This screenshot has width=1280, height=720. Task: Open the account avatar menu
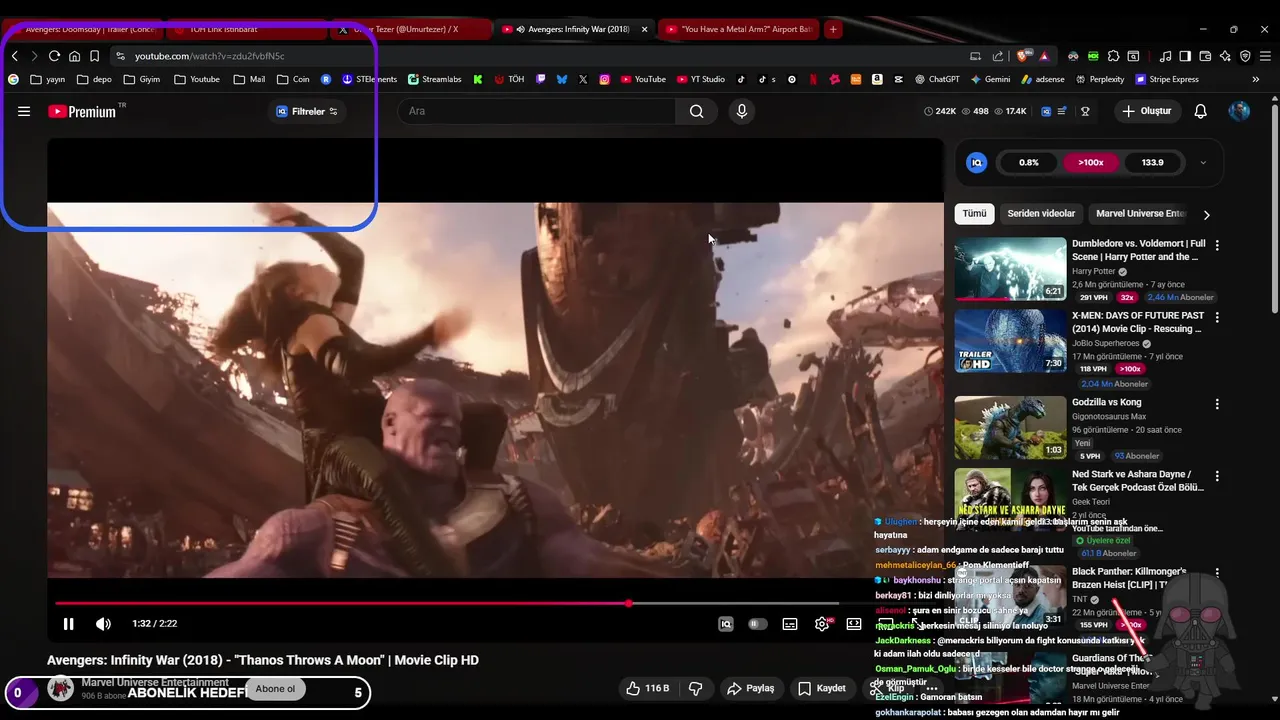tap(1239, 111)
